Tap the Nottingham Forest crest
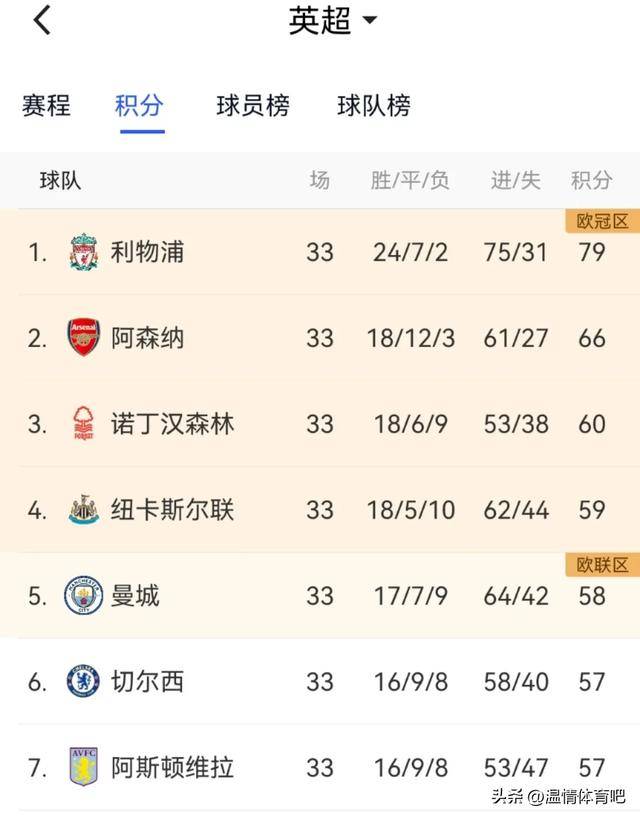The height and width of the screenshot is (819, 640). [84, 424]
